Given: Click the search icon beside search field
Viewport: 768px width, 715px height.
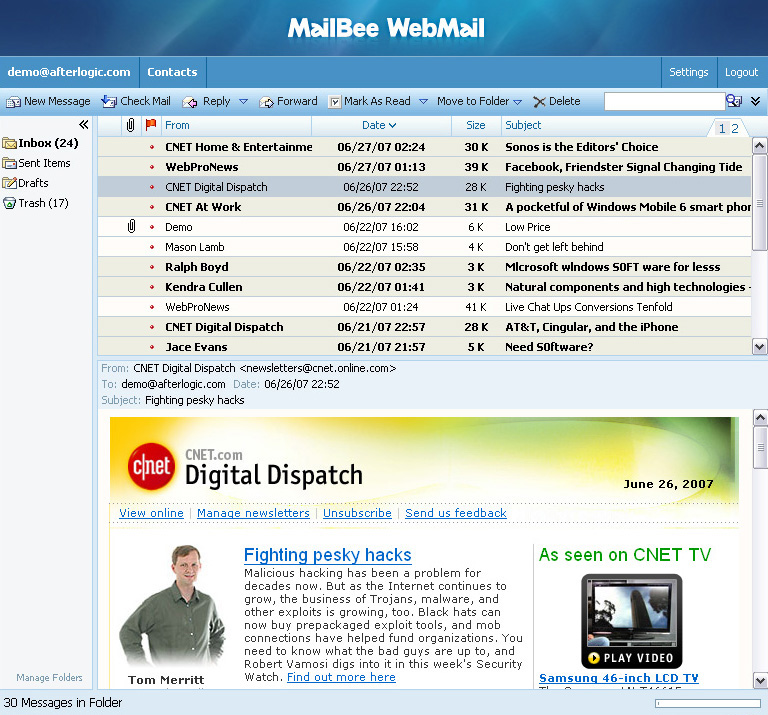Looking at the screenshot, I should click(734, 101).
